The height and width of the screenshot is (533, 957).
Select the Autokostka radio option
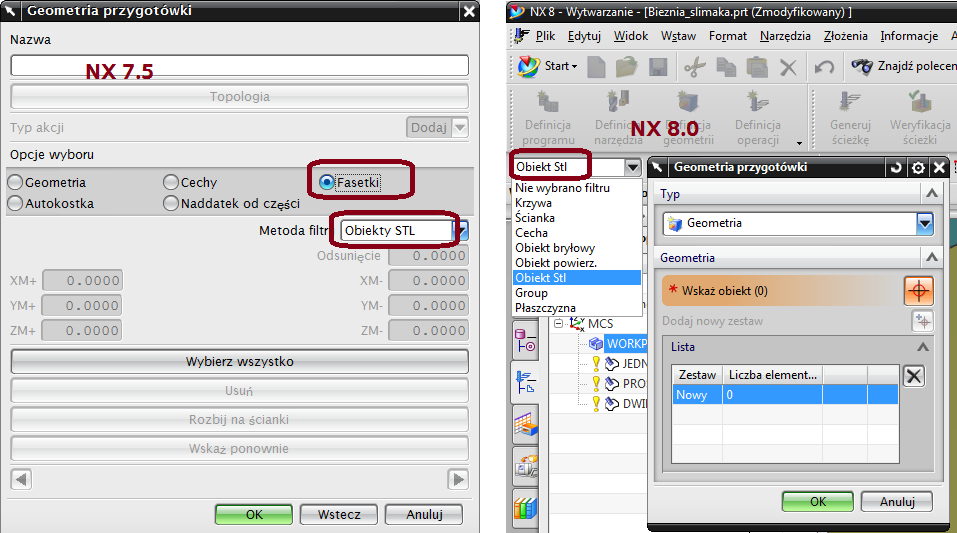coord(15,203)
